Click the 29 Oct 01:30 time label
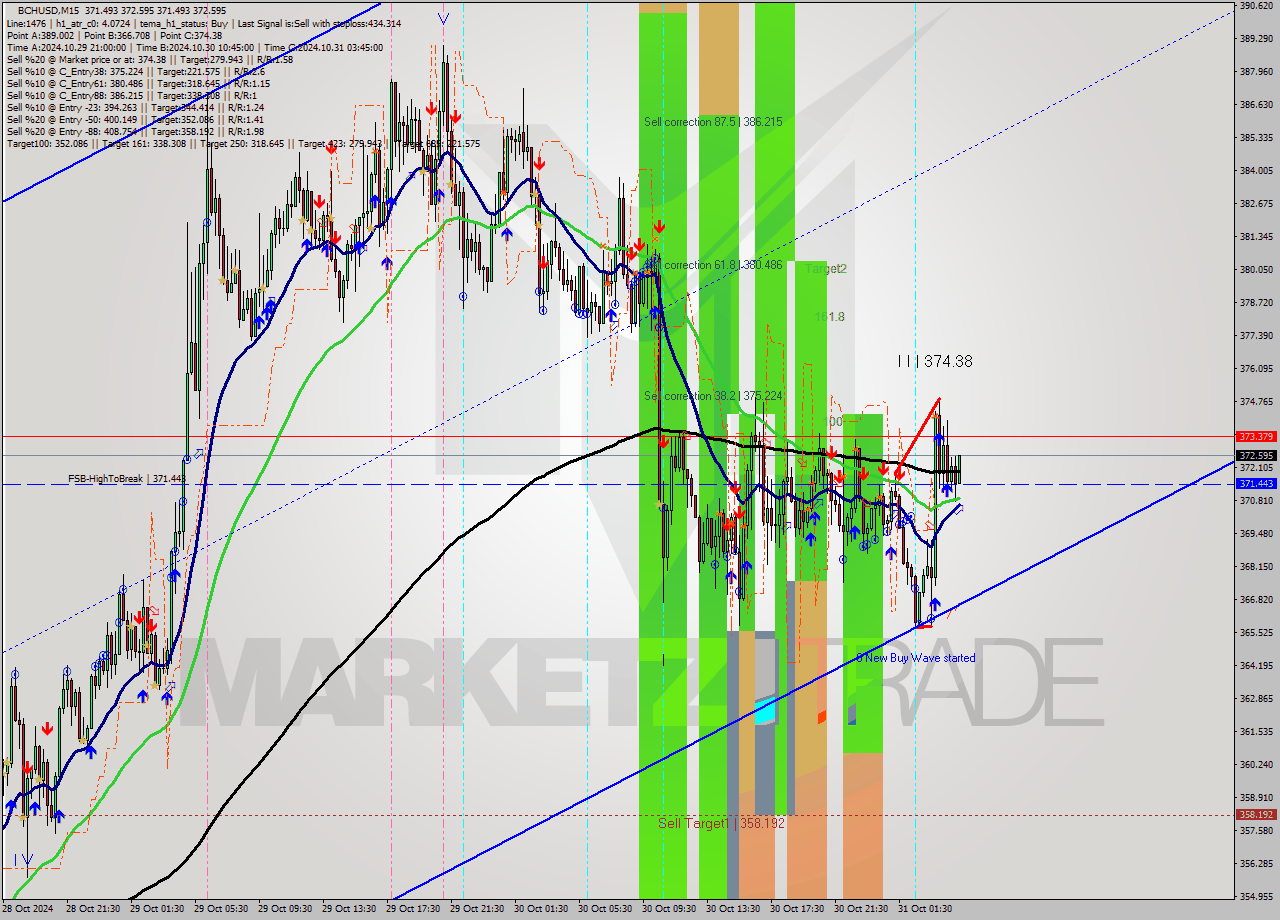 (157, 909)
